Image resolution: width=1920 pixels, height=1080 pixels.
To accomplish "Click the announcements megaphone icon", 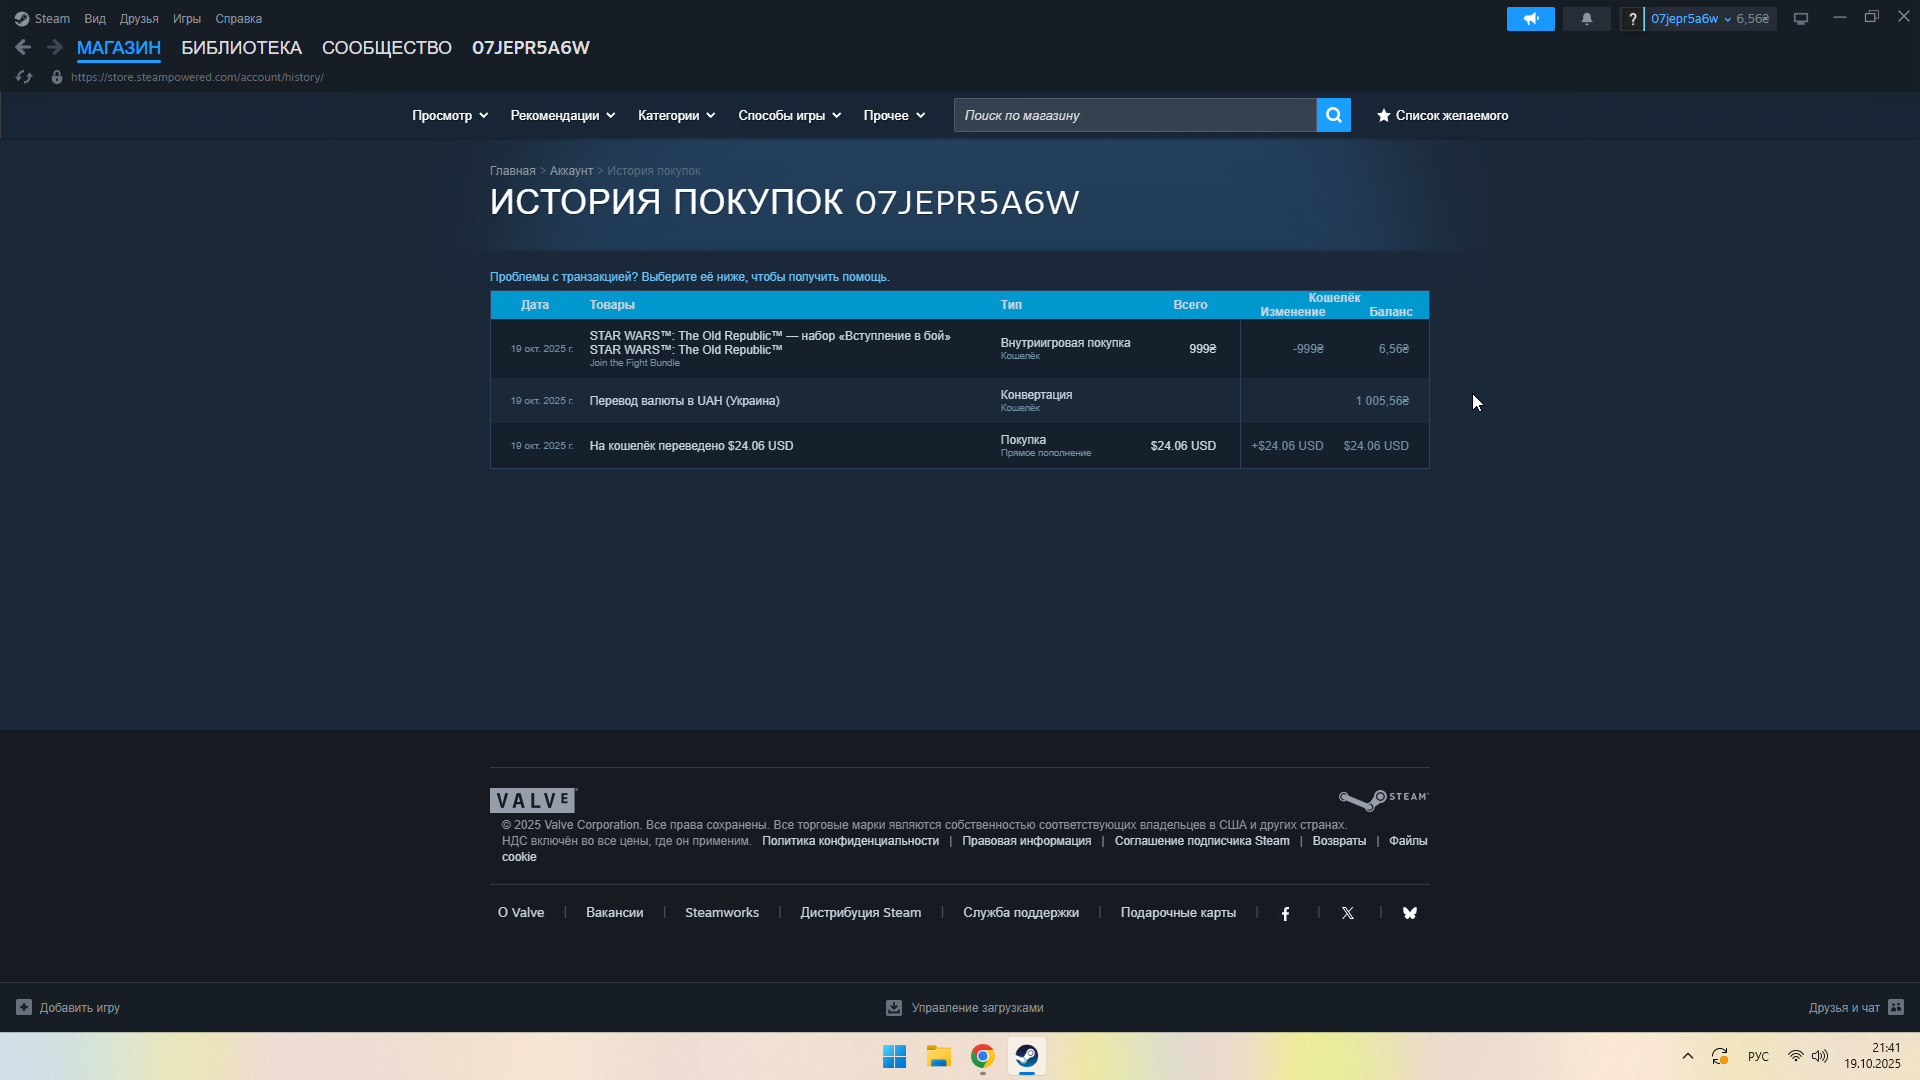I will [1530, 19].
